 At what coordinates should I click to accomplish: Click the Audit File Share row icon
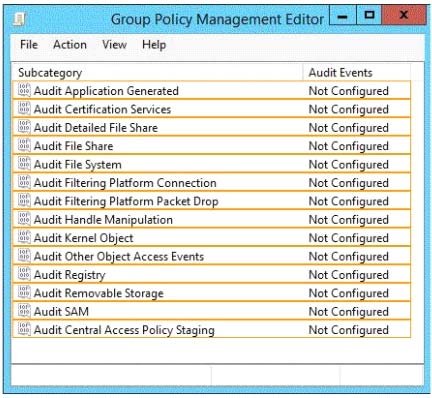(x=24, y=145)
